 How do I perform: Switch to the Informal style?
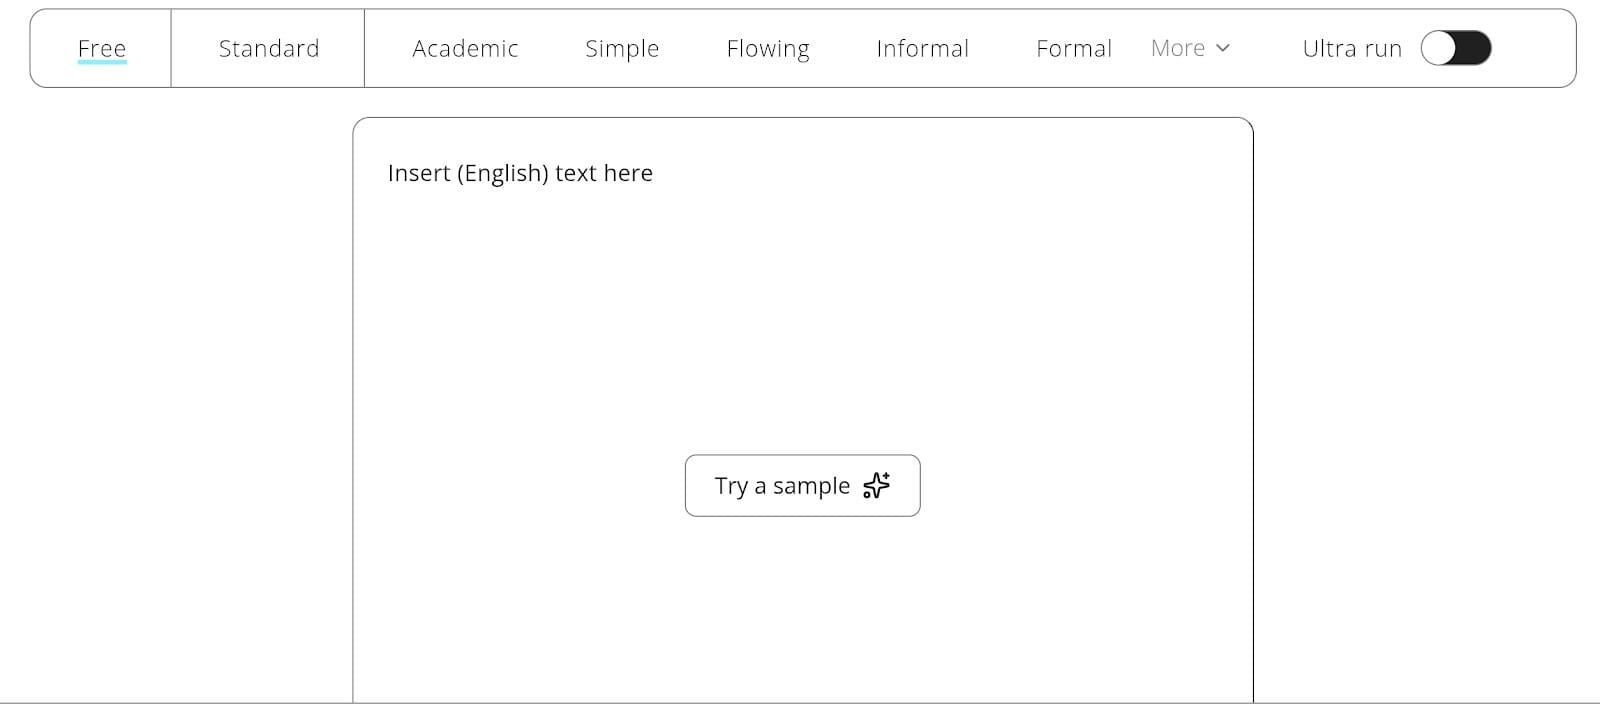tap(922, 48)
